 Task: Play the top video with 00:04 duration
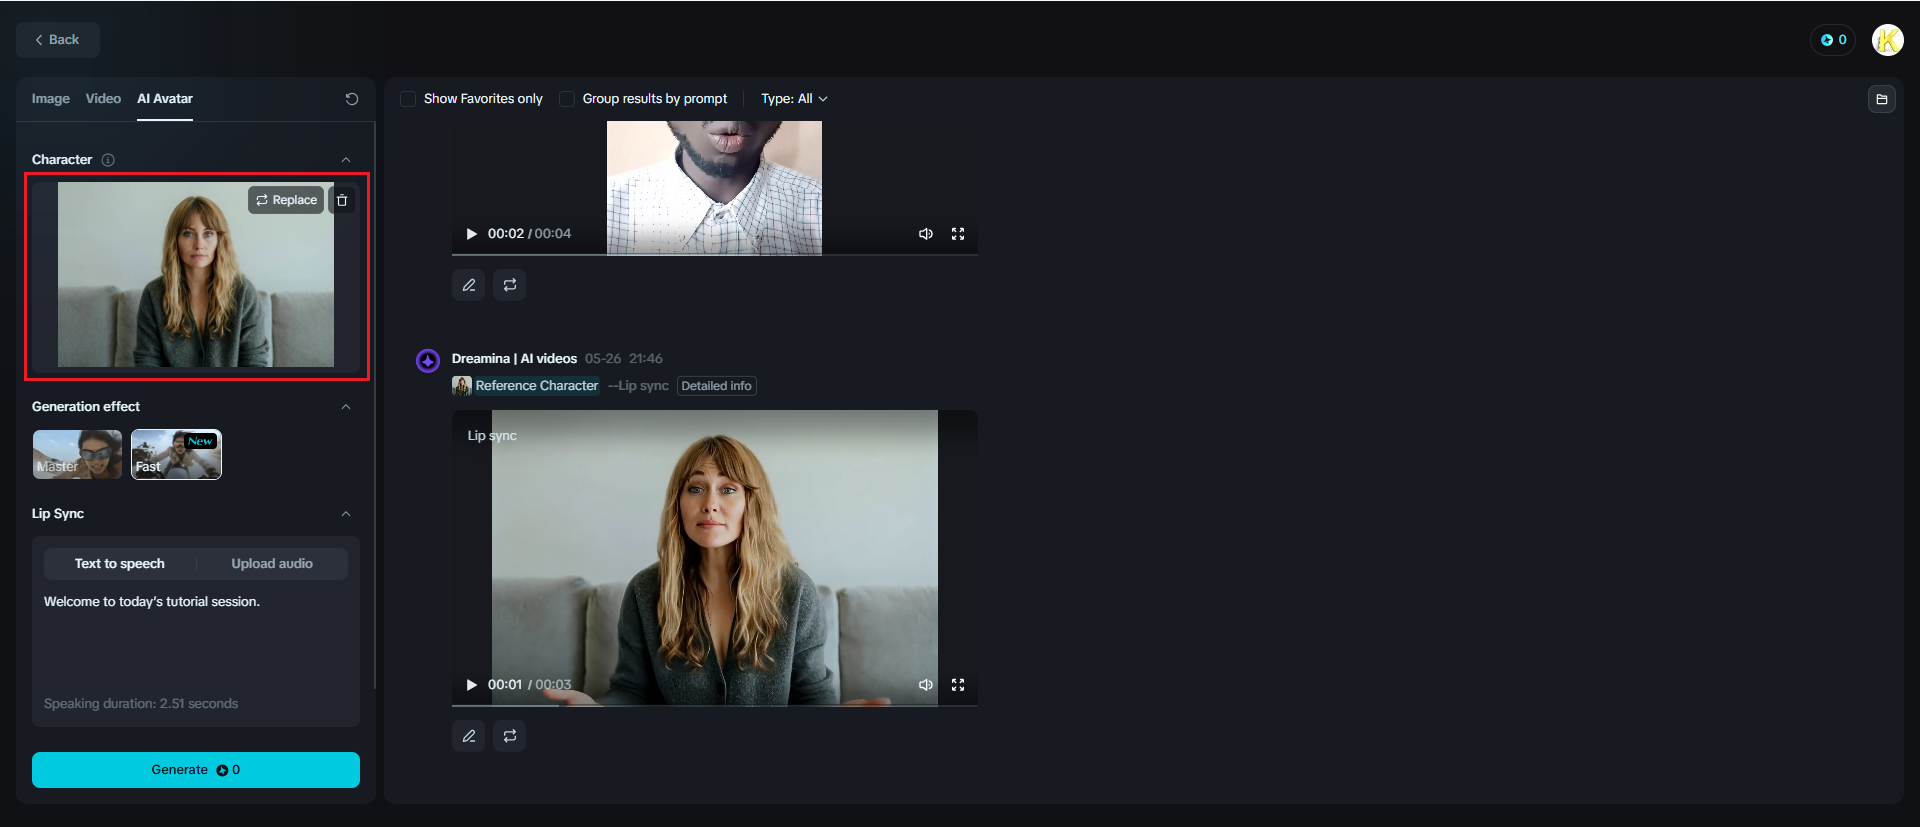(471, 234)
